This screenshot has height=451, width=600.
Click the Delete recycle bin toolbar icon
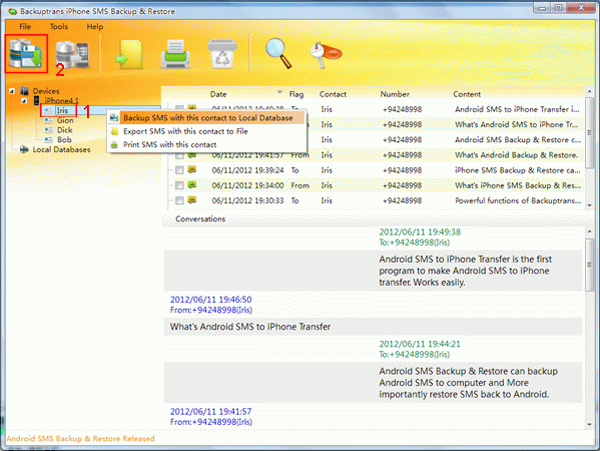tap(222, 54)
